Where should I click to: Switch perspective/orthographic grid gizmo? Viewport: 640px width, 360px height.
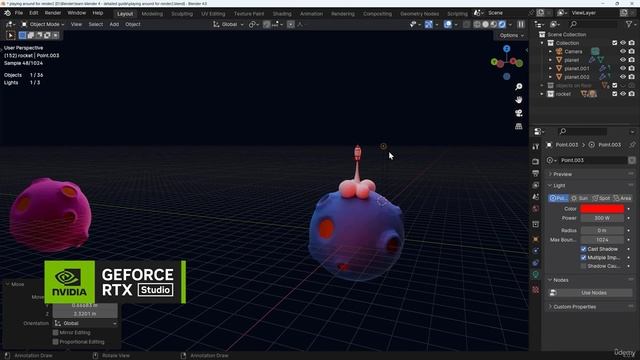pyautogui.click(x=518, y=126)
